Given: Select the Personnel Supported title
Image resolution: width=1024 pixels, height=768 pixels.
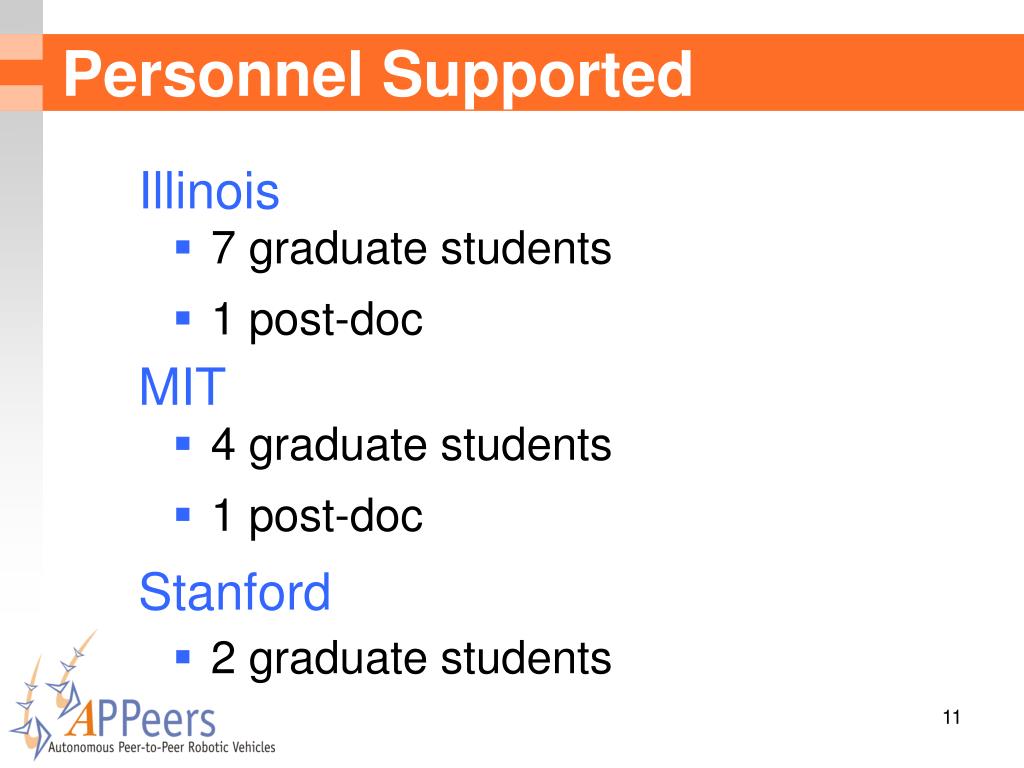Looking at the screenshot, I should pyautogui.click(x=377, y=76).
